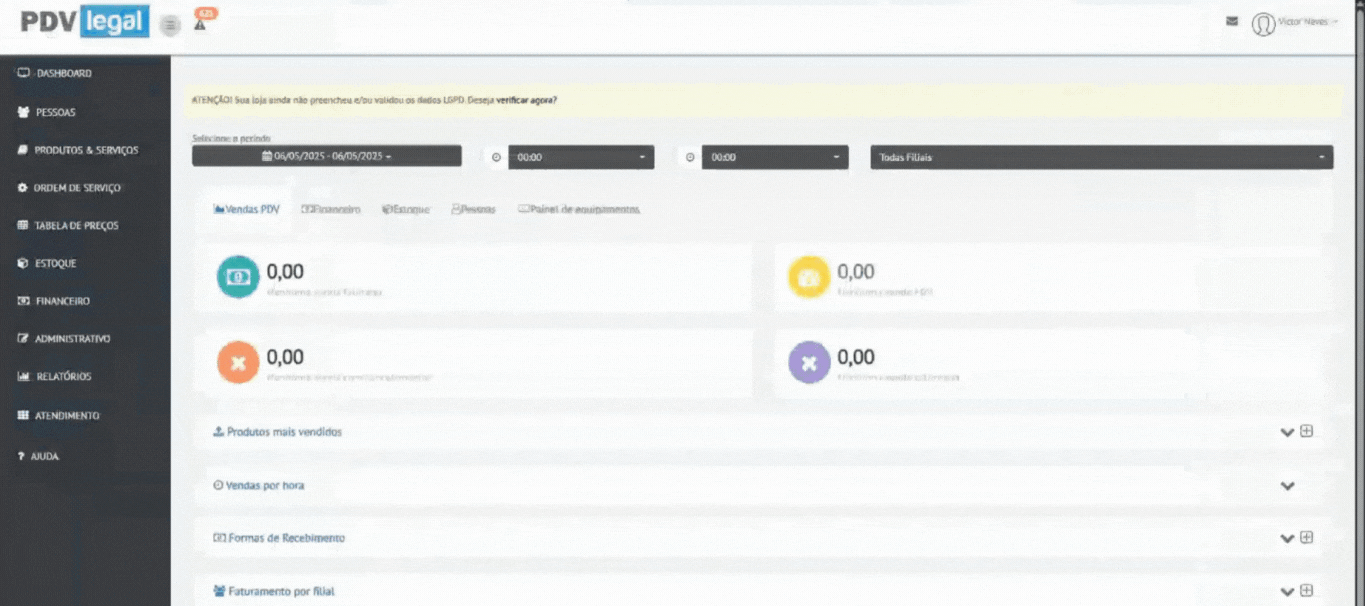1365x606 pixels.
Task: Expand the Vendas por hora section
Action: pyautogui.click(x=1288, y=486)
